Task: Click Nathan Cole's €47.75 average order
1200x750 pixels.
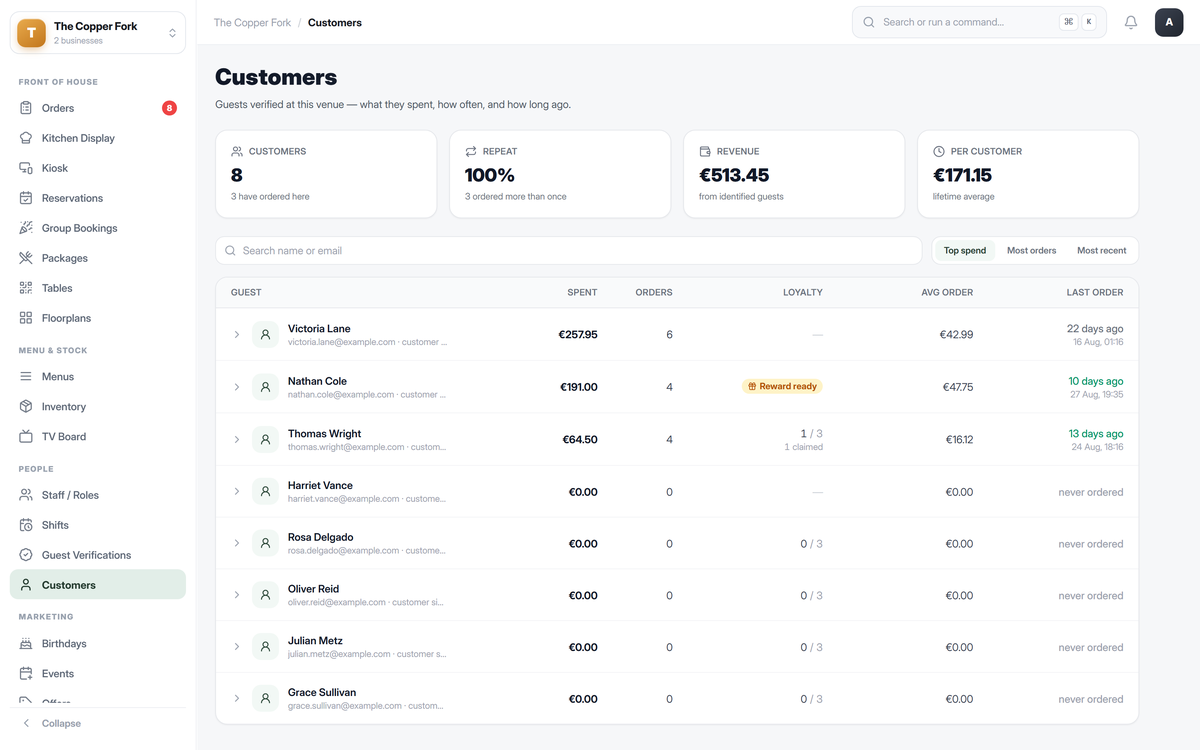Action: tap(957, 387)
